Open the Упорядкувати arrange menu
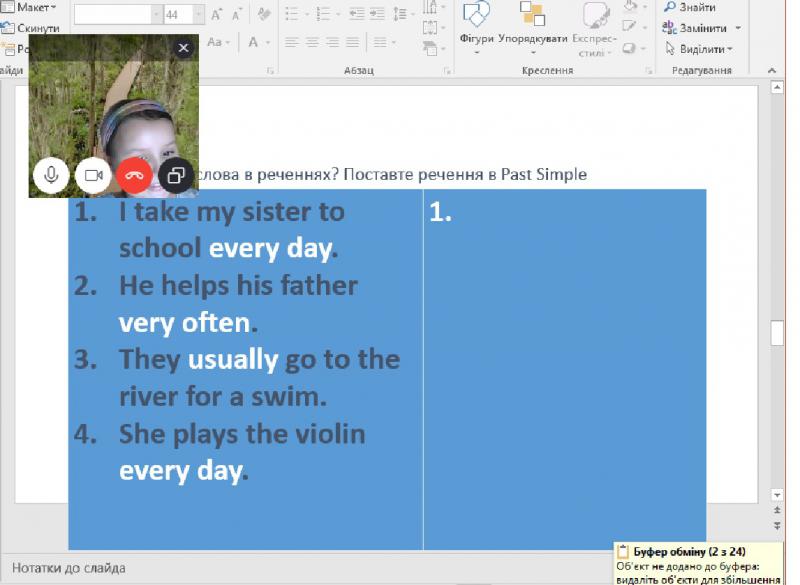This screenshot has height=585, width=800. (x=533, y=29)
